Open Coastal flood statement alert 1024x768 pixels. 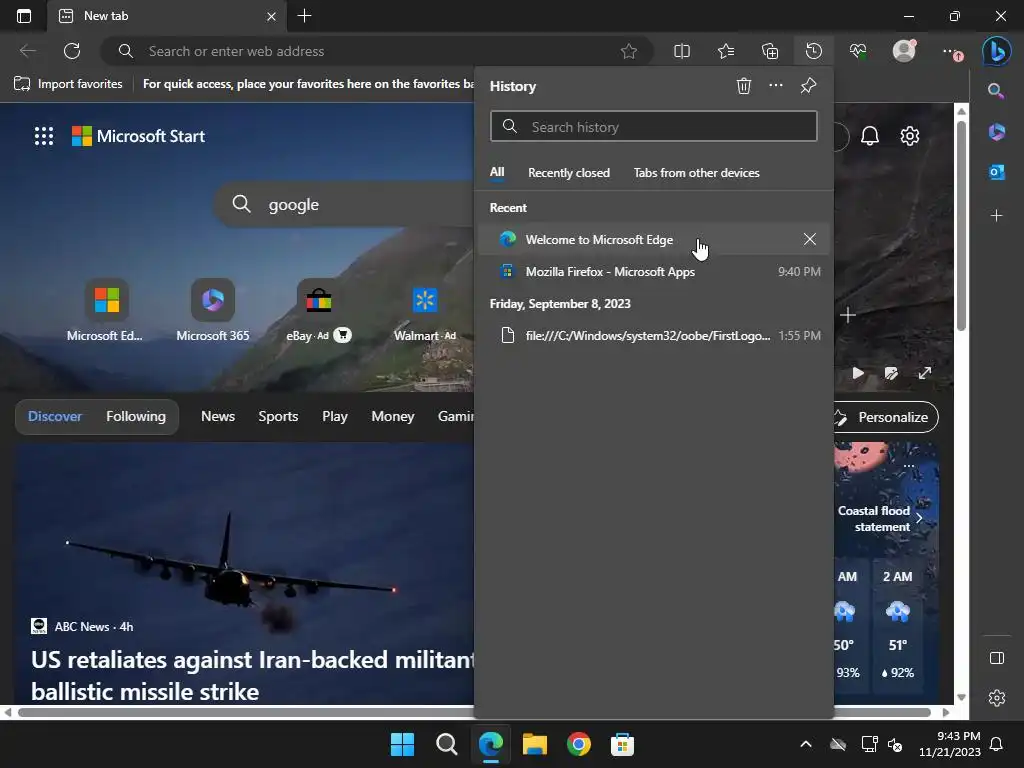[x=881, y=519]
